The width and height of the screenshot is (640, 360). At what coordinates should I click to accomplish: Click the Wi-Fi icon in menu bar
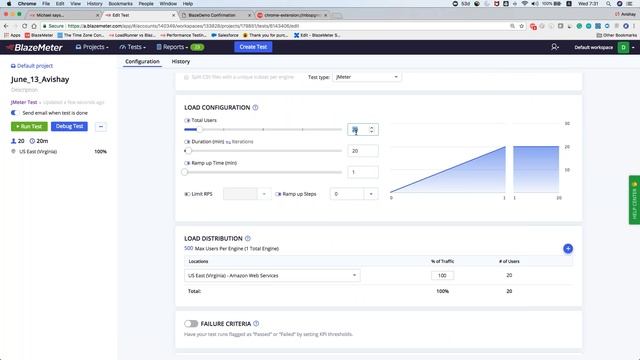pos(524,4)
